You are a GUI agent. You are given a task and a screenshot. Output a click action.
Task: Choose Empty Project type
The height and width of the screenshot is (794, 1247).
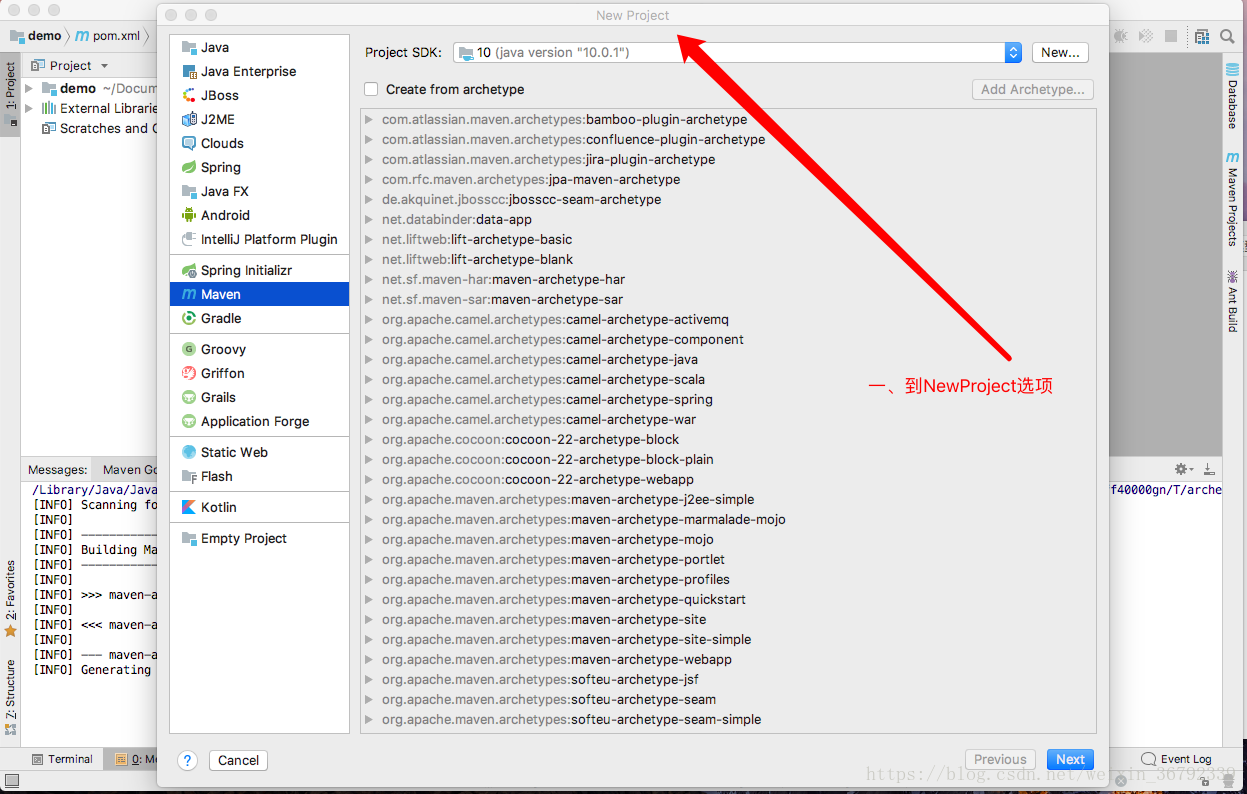click(259, 538)
